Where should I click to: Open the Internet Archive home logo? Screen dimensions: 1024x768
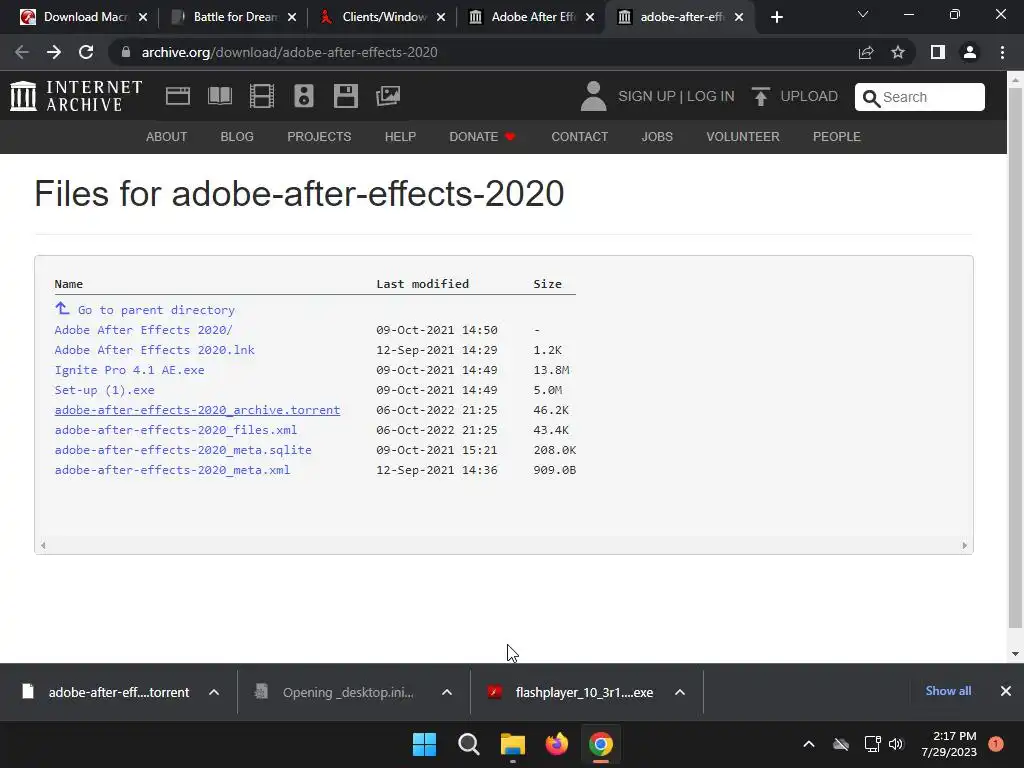tap(76, 96)
